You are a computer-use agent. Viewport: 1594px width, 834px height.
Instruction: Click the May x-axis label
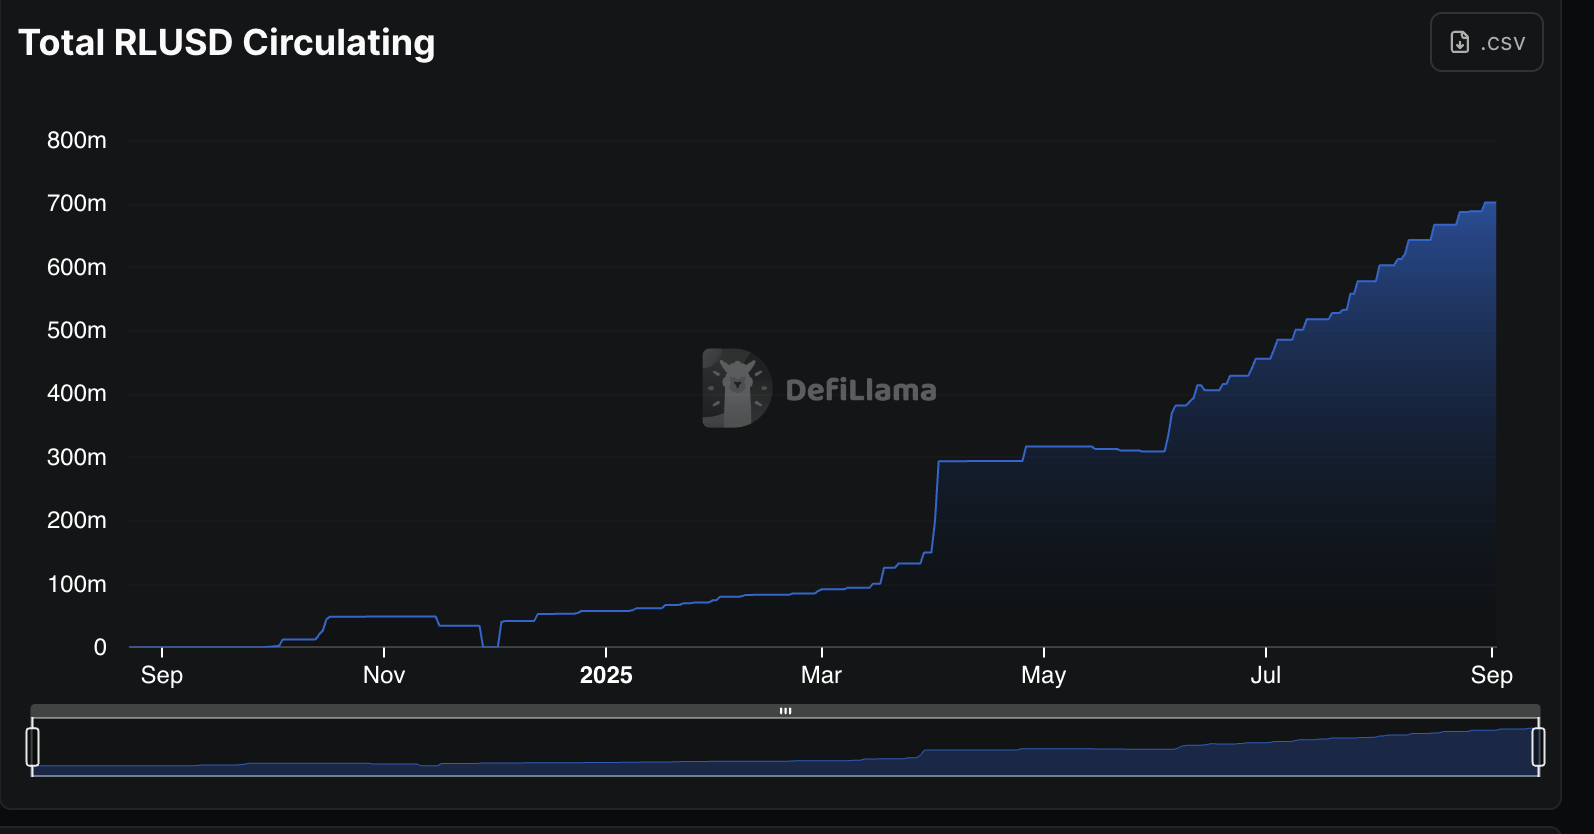tap(1043, 675)
